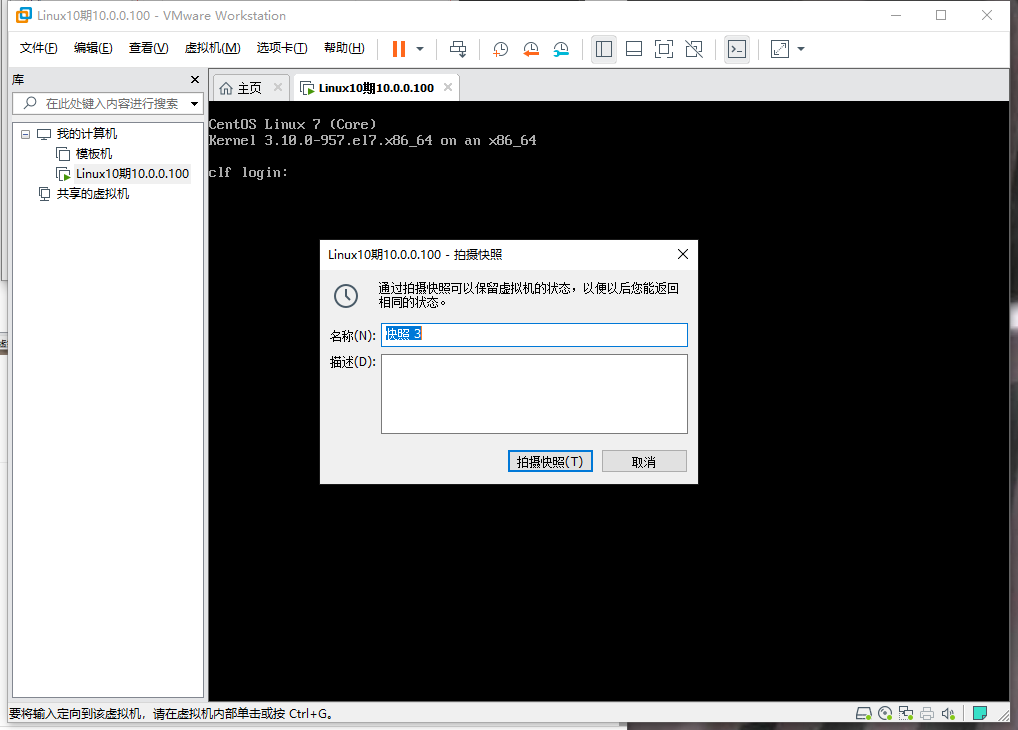Click the status bar hint about Ctrl+G
The width and height of the screenshot is (1018, 730).
[x=172, y=714]
